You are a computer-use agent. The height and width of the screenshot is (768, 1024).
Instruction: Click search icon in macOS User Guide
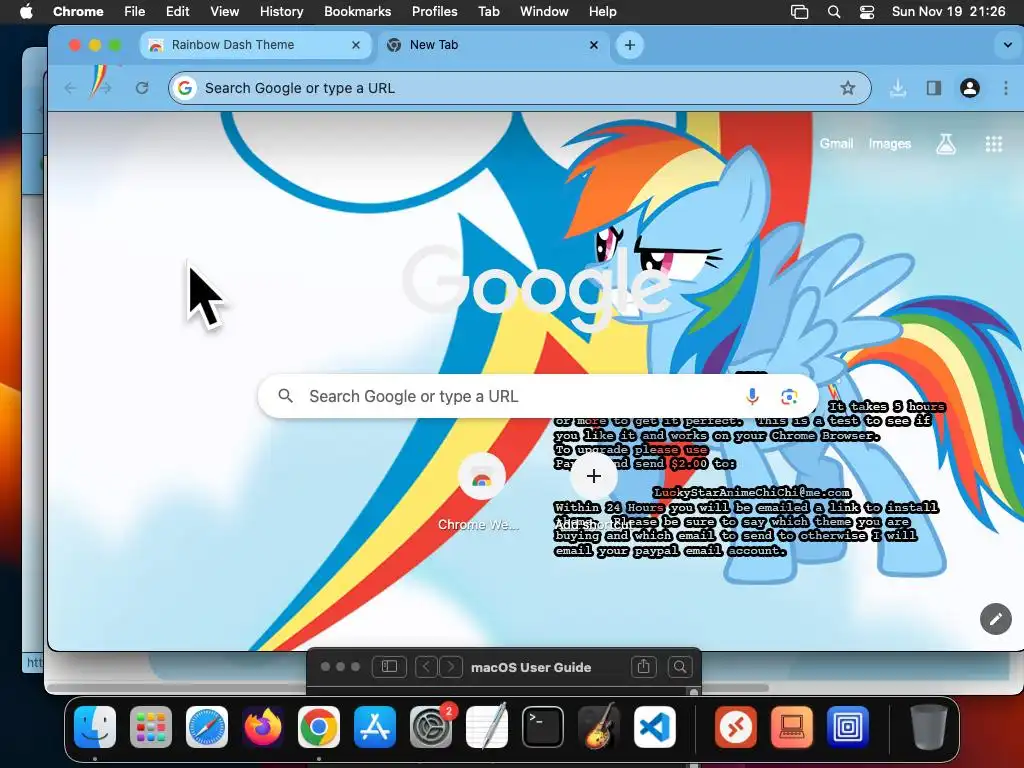pyautogui.click(x=680, y=667)
